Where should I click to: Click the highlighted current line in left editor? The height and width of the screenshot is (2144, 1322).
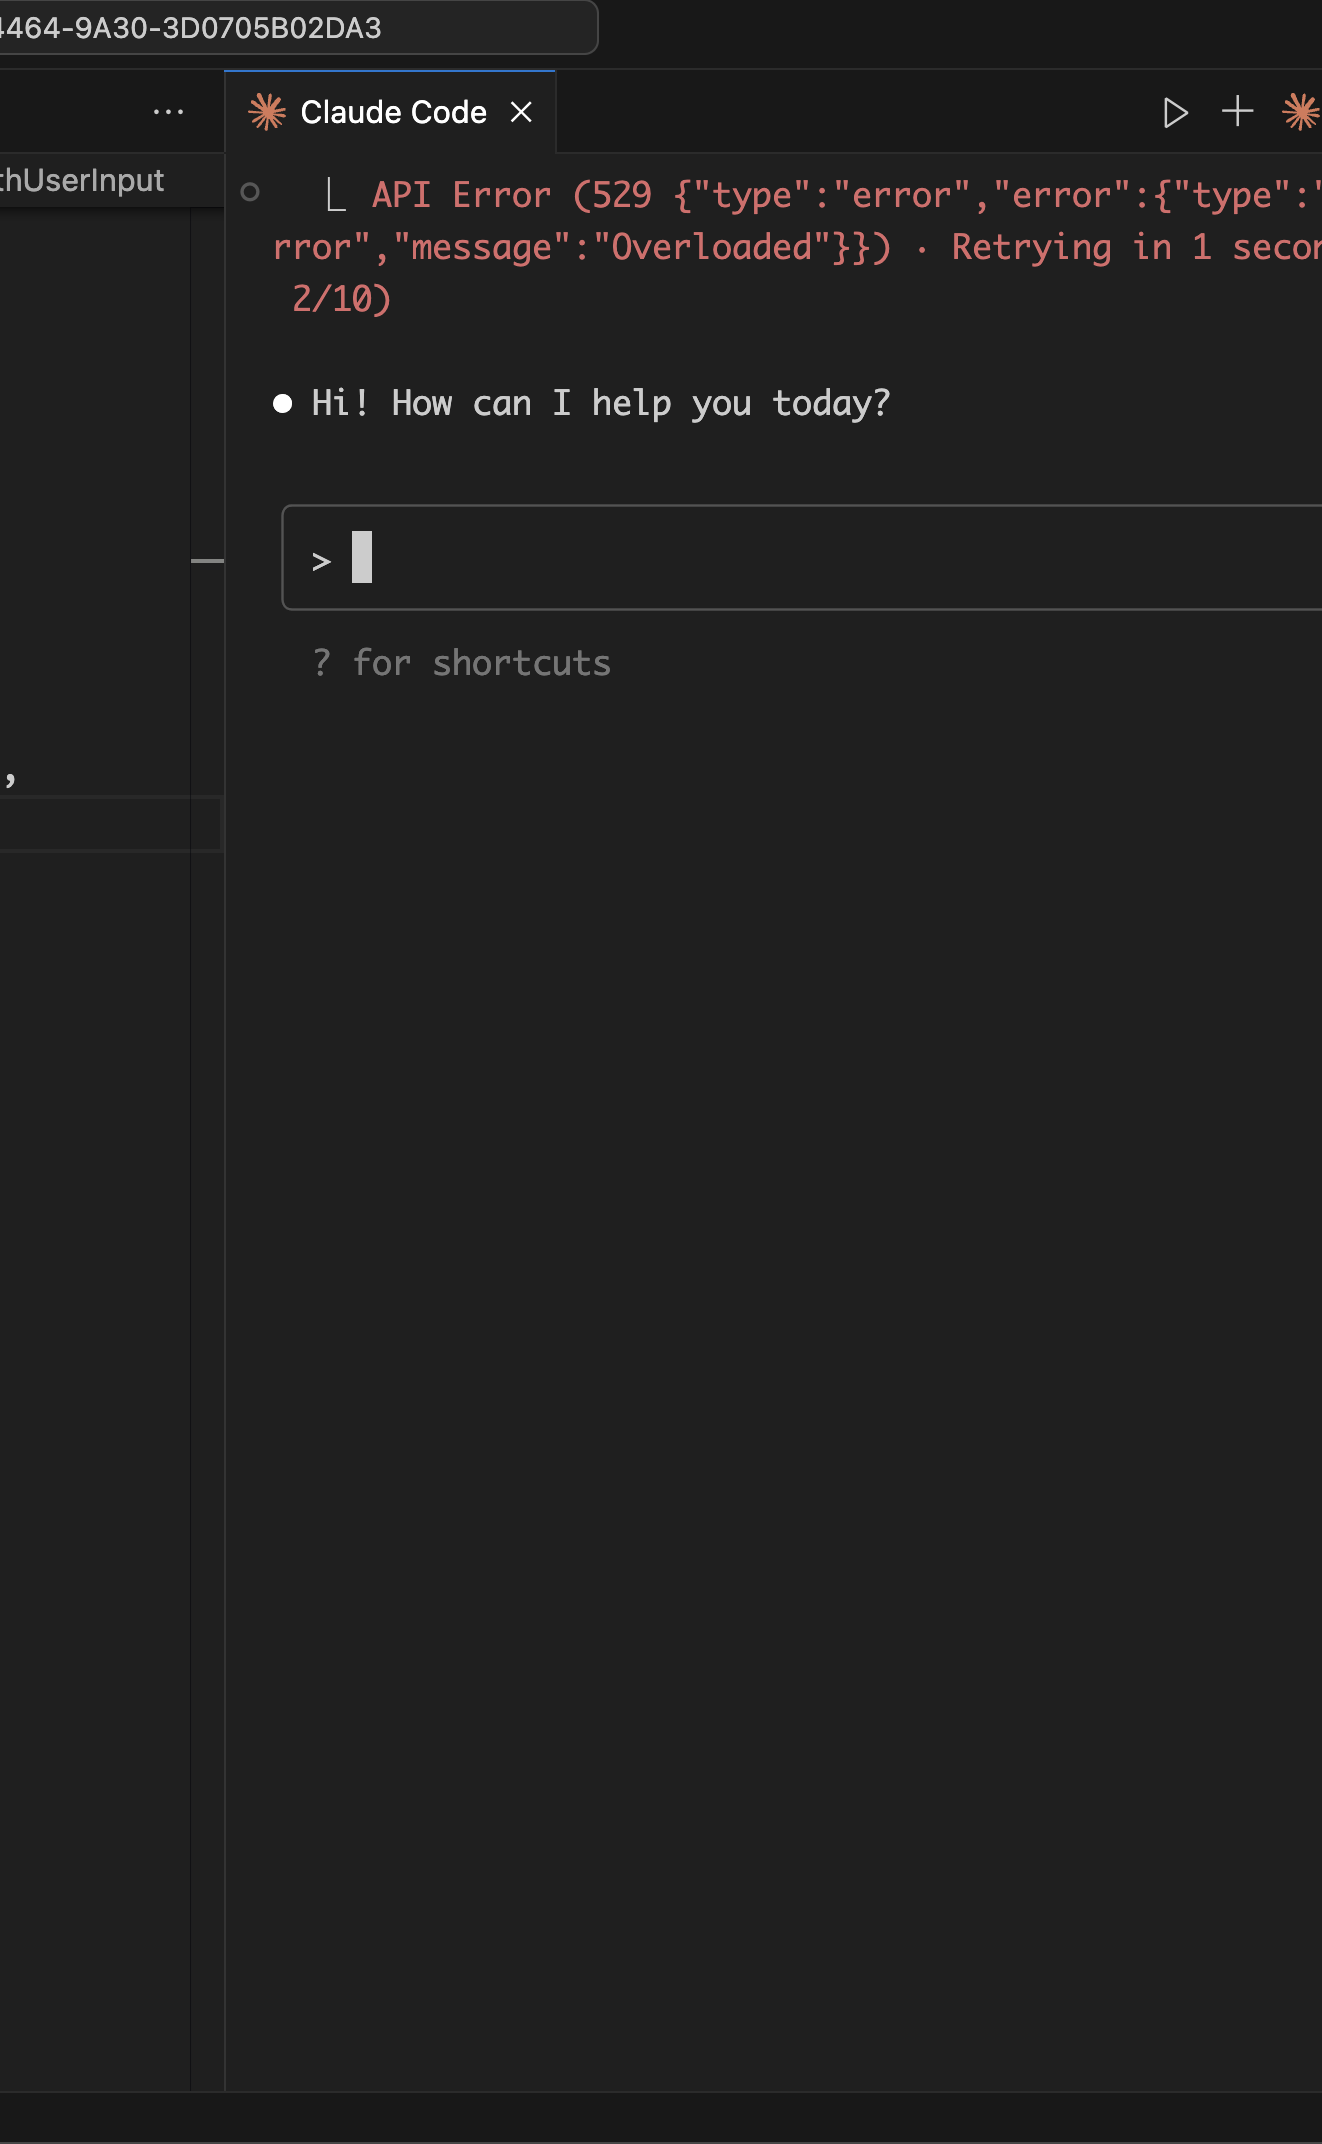110,824
